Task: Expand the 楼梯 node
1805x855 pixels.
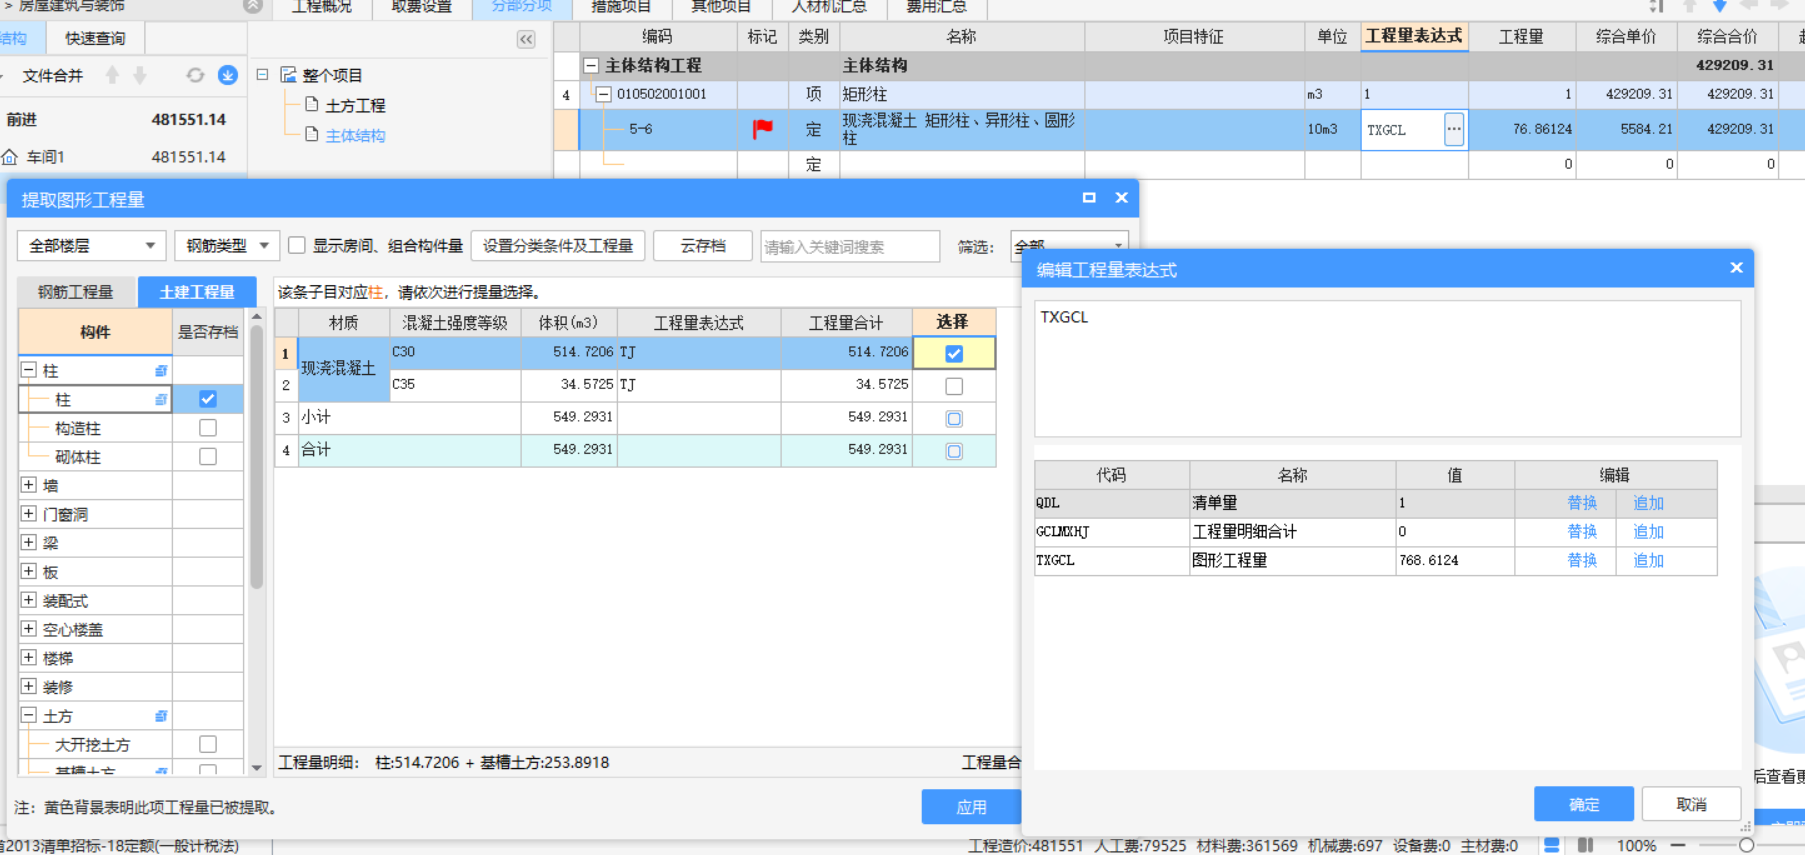Action: pyautogui.click(x=29, y=658)
